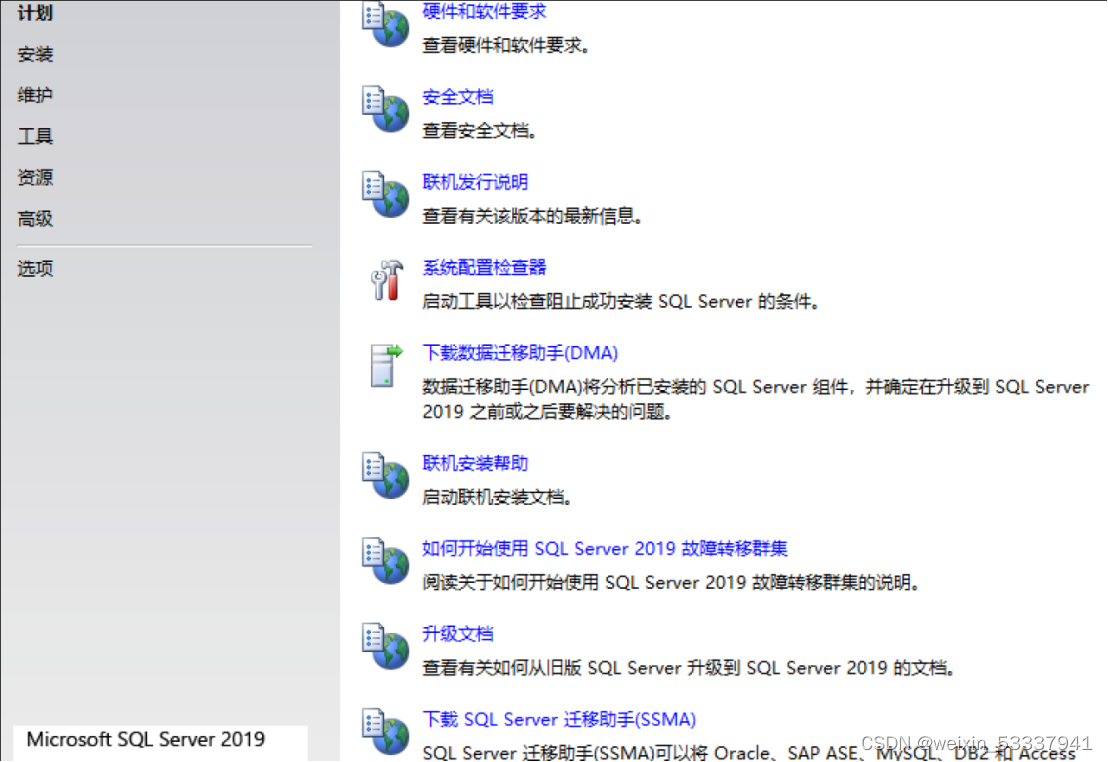Click the icon beside 硬件和软件要求

(x=385, y=23)
